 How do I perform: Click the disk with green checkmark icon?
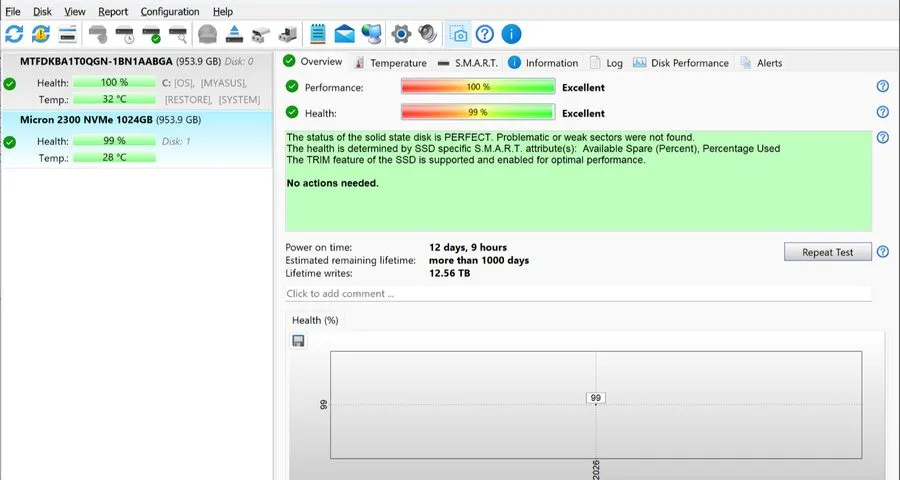point(152,34)
